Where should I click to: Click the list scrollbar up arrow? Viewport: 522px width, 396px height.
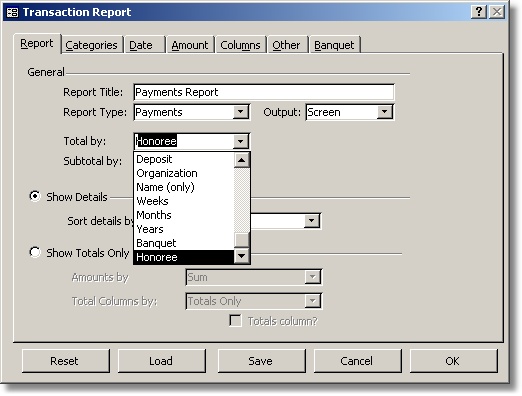(x=242, y=160)
